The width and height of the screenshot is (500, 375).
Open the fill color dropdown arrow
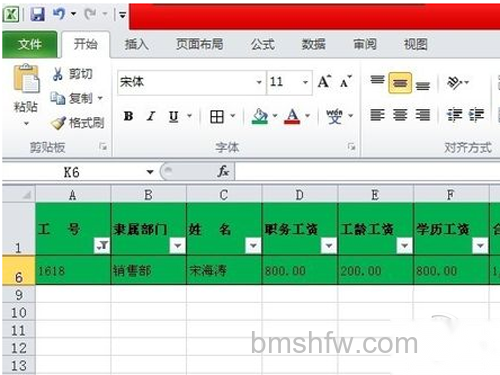275,116
